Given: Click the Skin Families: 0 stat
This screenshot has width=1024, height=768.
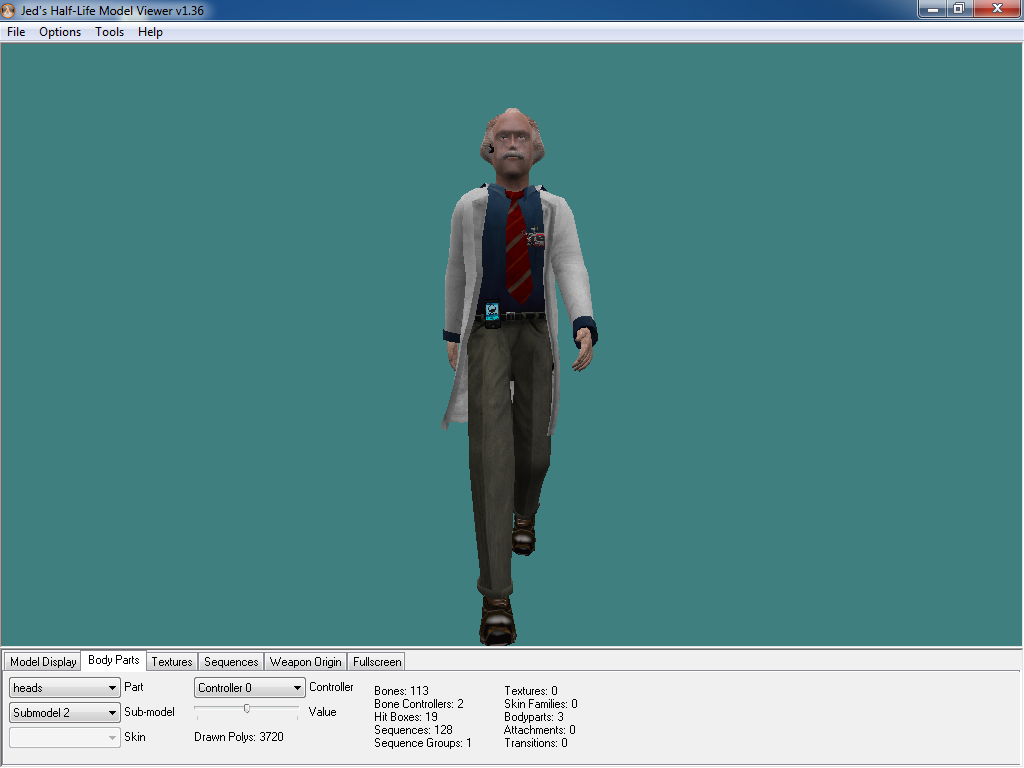Looking at the screenshot, I should (x=540, y=703).
